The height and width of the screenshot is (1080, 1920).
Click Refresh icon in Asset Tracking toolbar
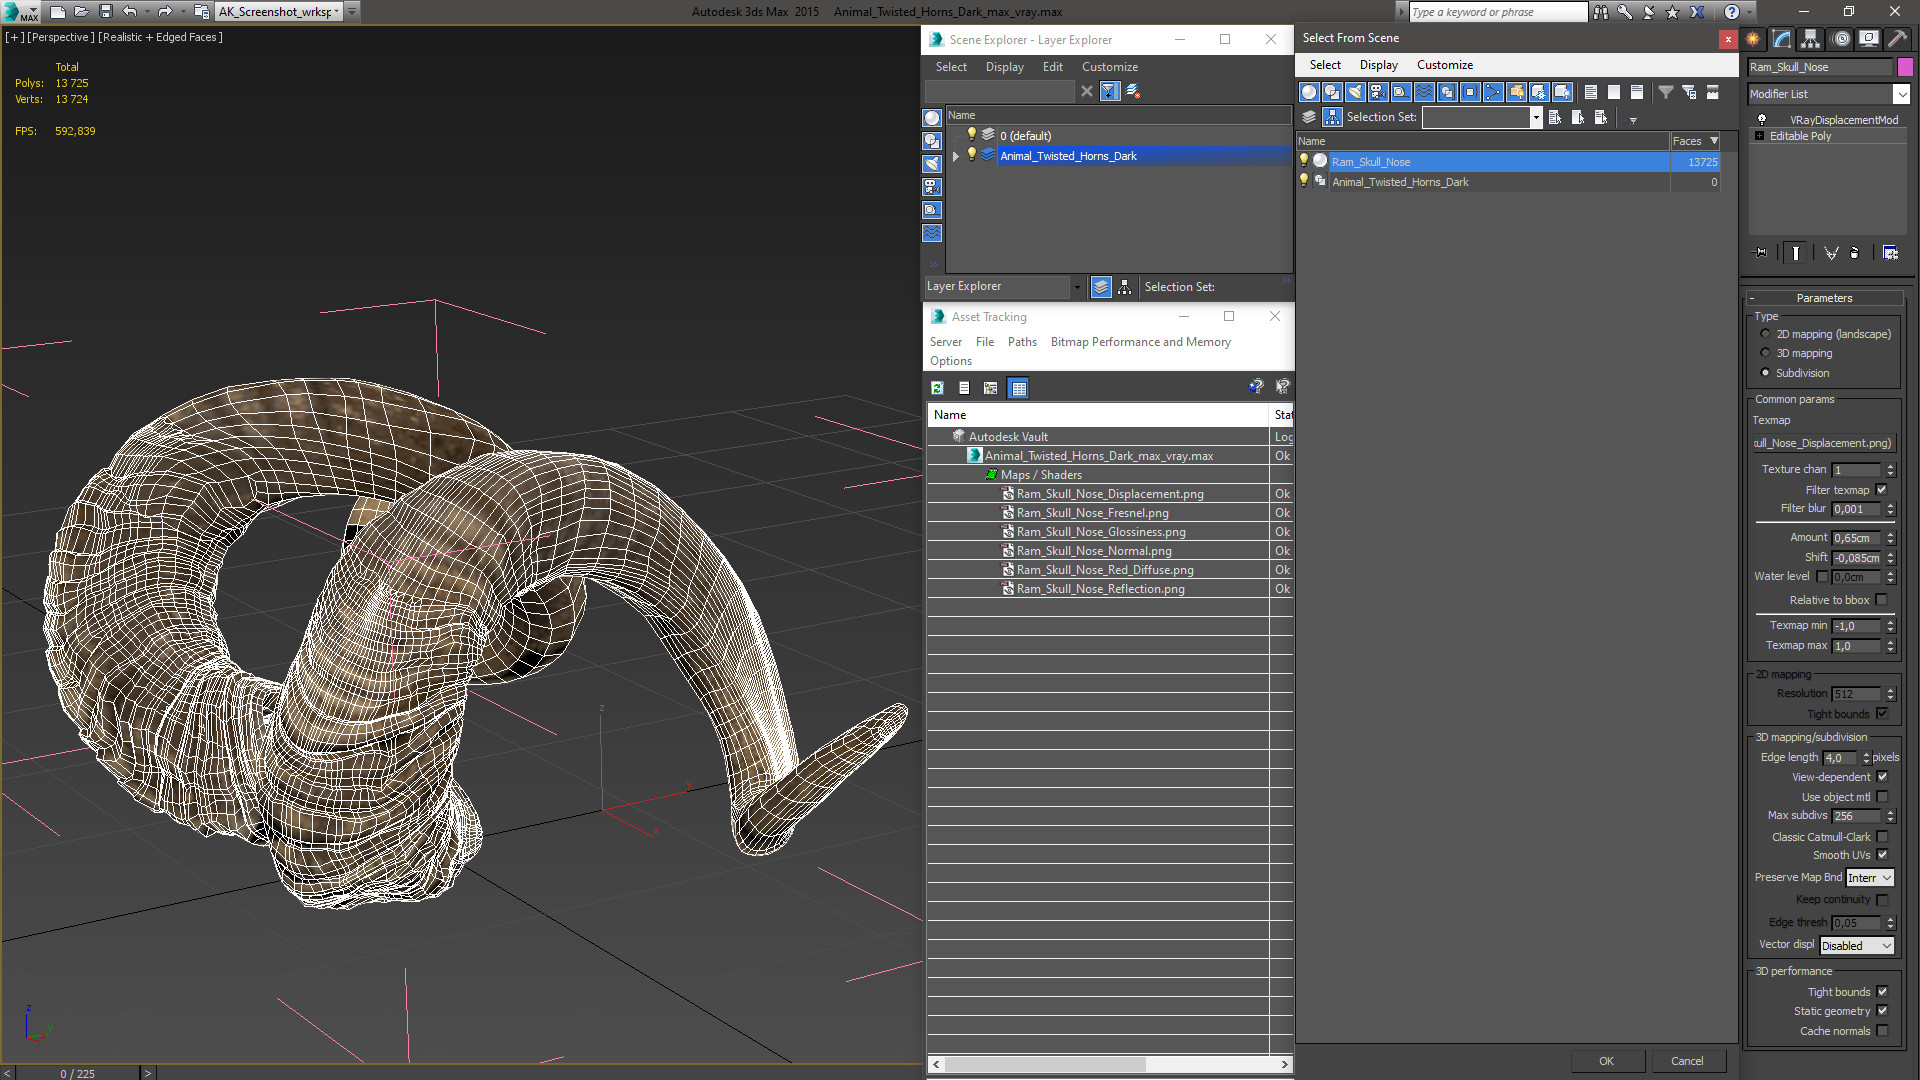(x=937, y=388)
